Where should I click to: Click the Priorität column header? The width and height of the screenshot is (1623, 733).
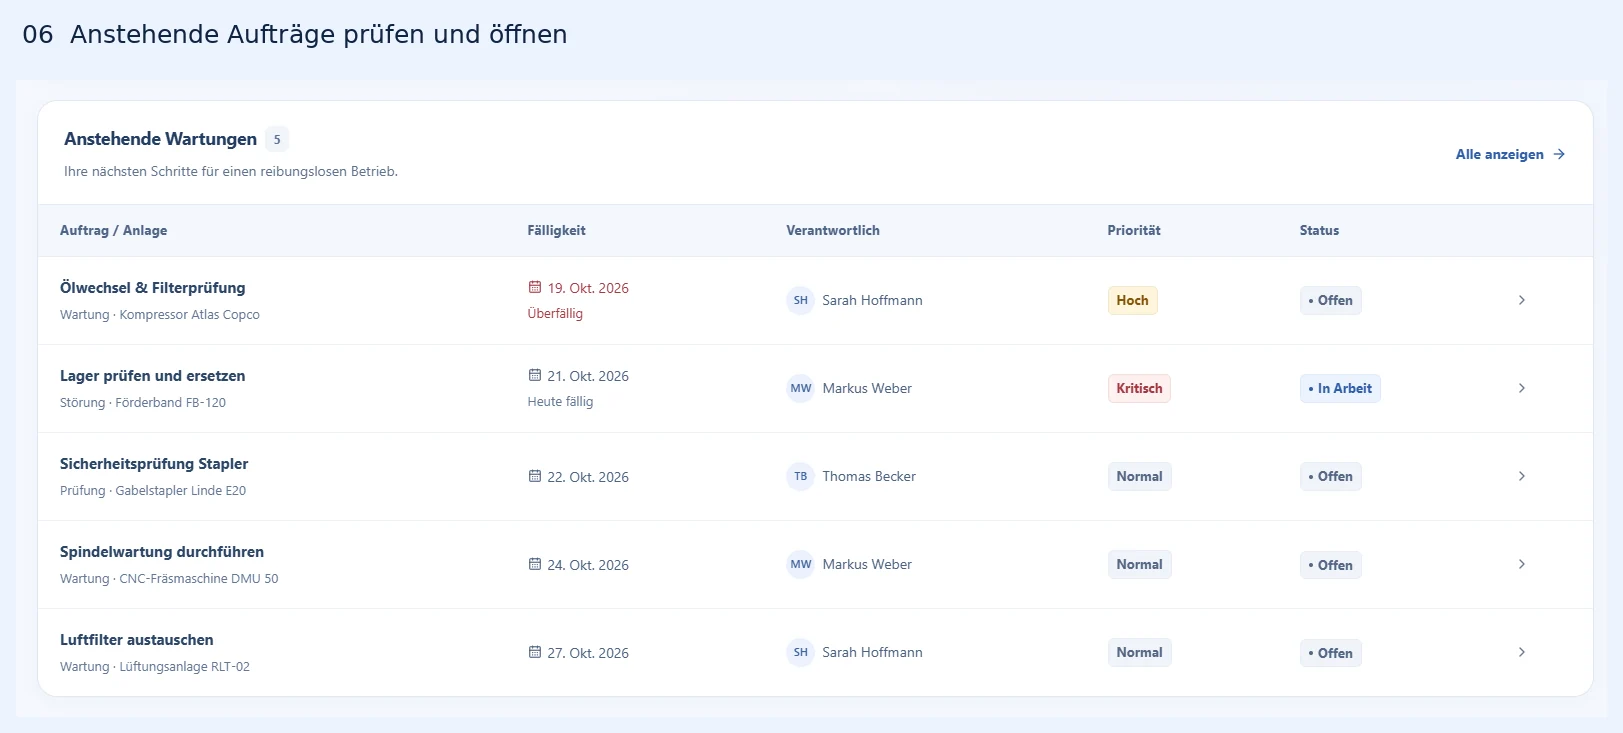(x=1134, y=230)
